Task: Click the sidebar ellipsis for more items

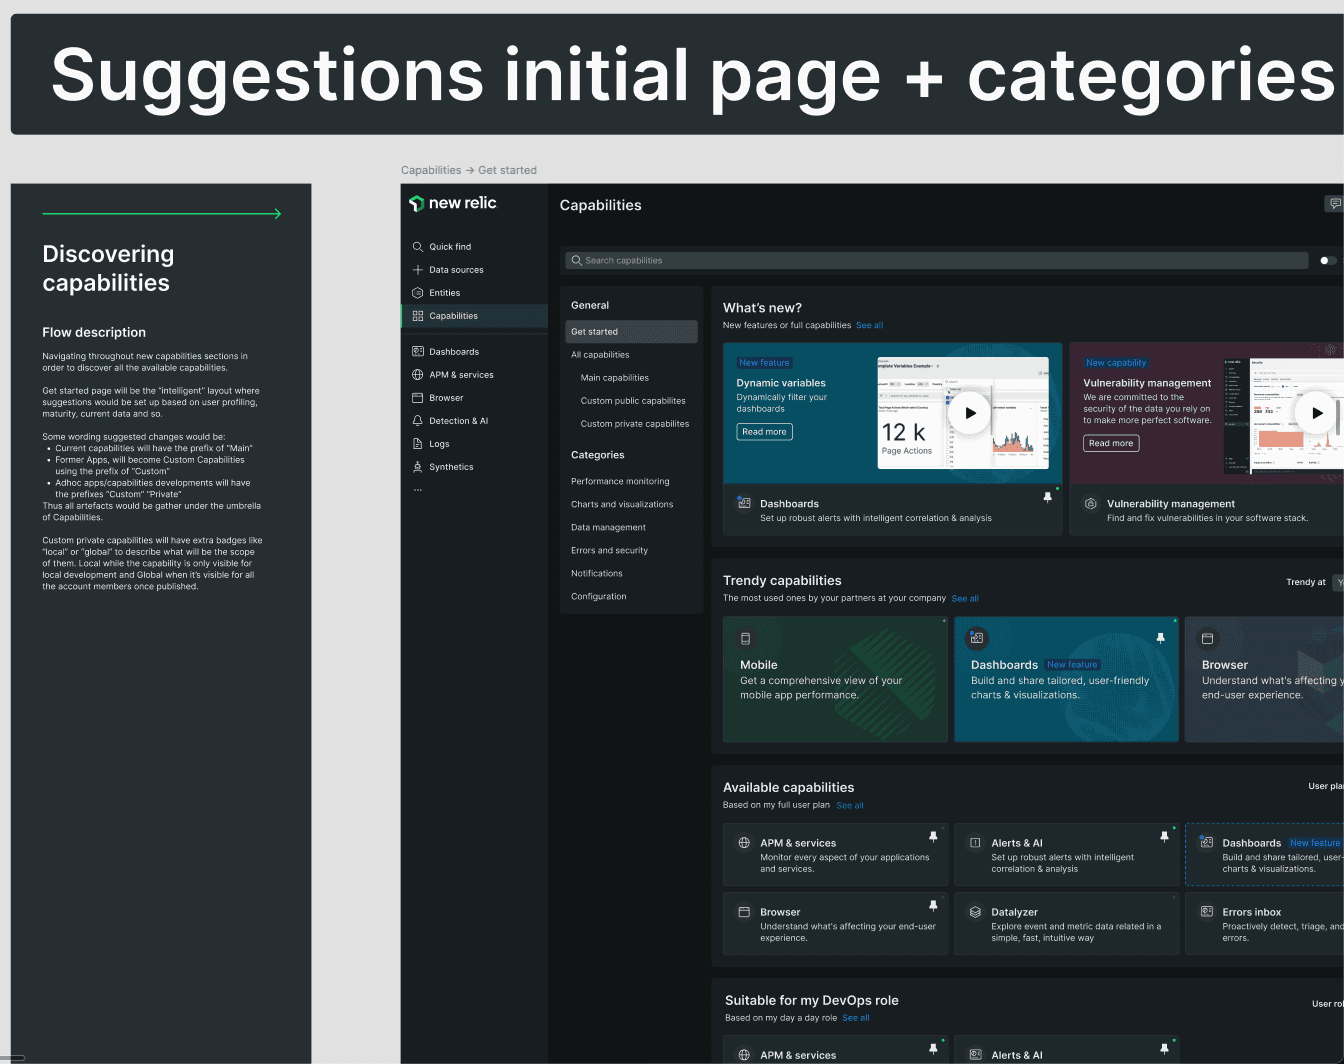Action: pyautogui.click(x=418, y=490)
